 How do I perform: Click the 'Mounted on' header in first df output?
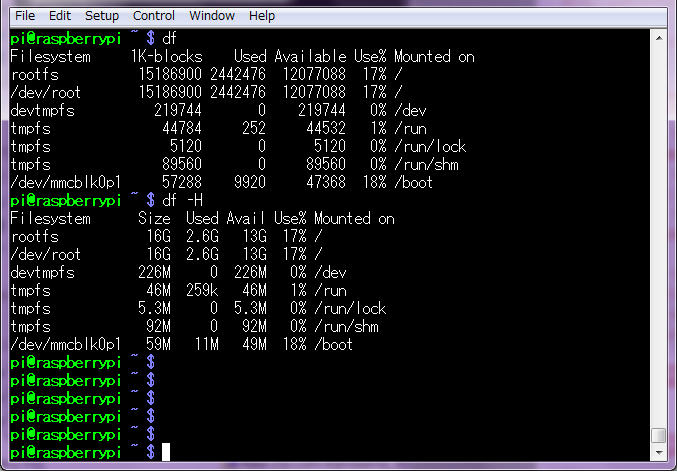pos(434,57)
